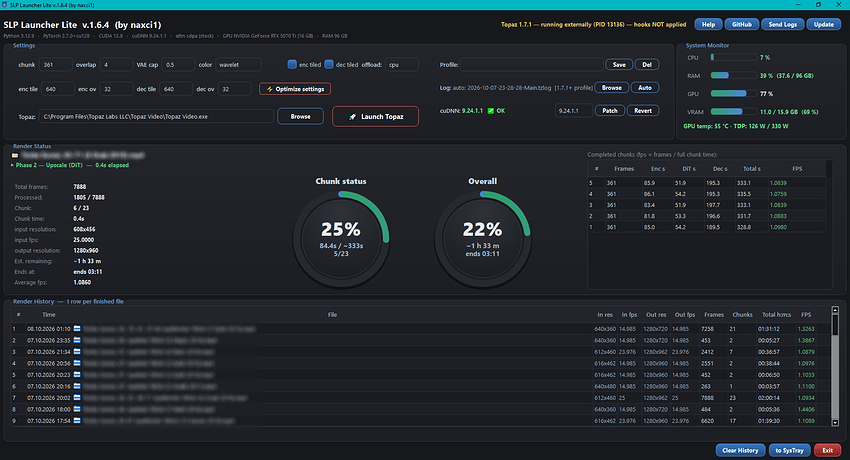Select completed chunk row 5
850x460 pixels.
(706, 183)
